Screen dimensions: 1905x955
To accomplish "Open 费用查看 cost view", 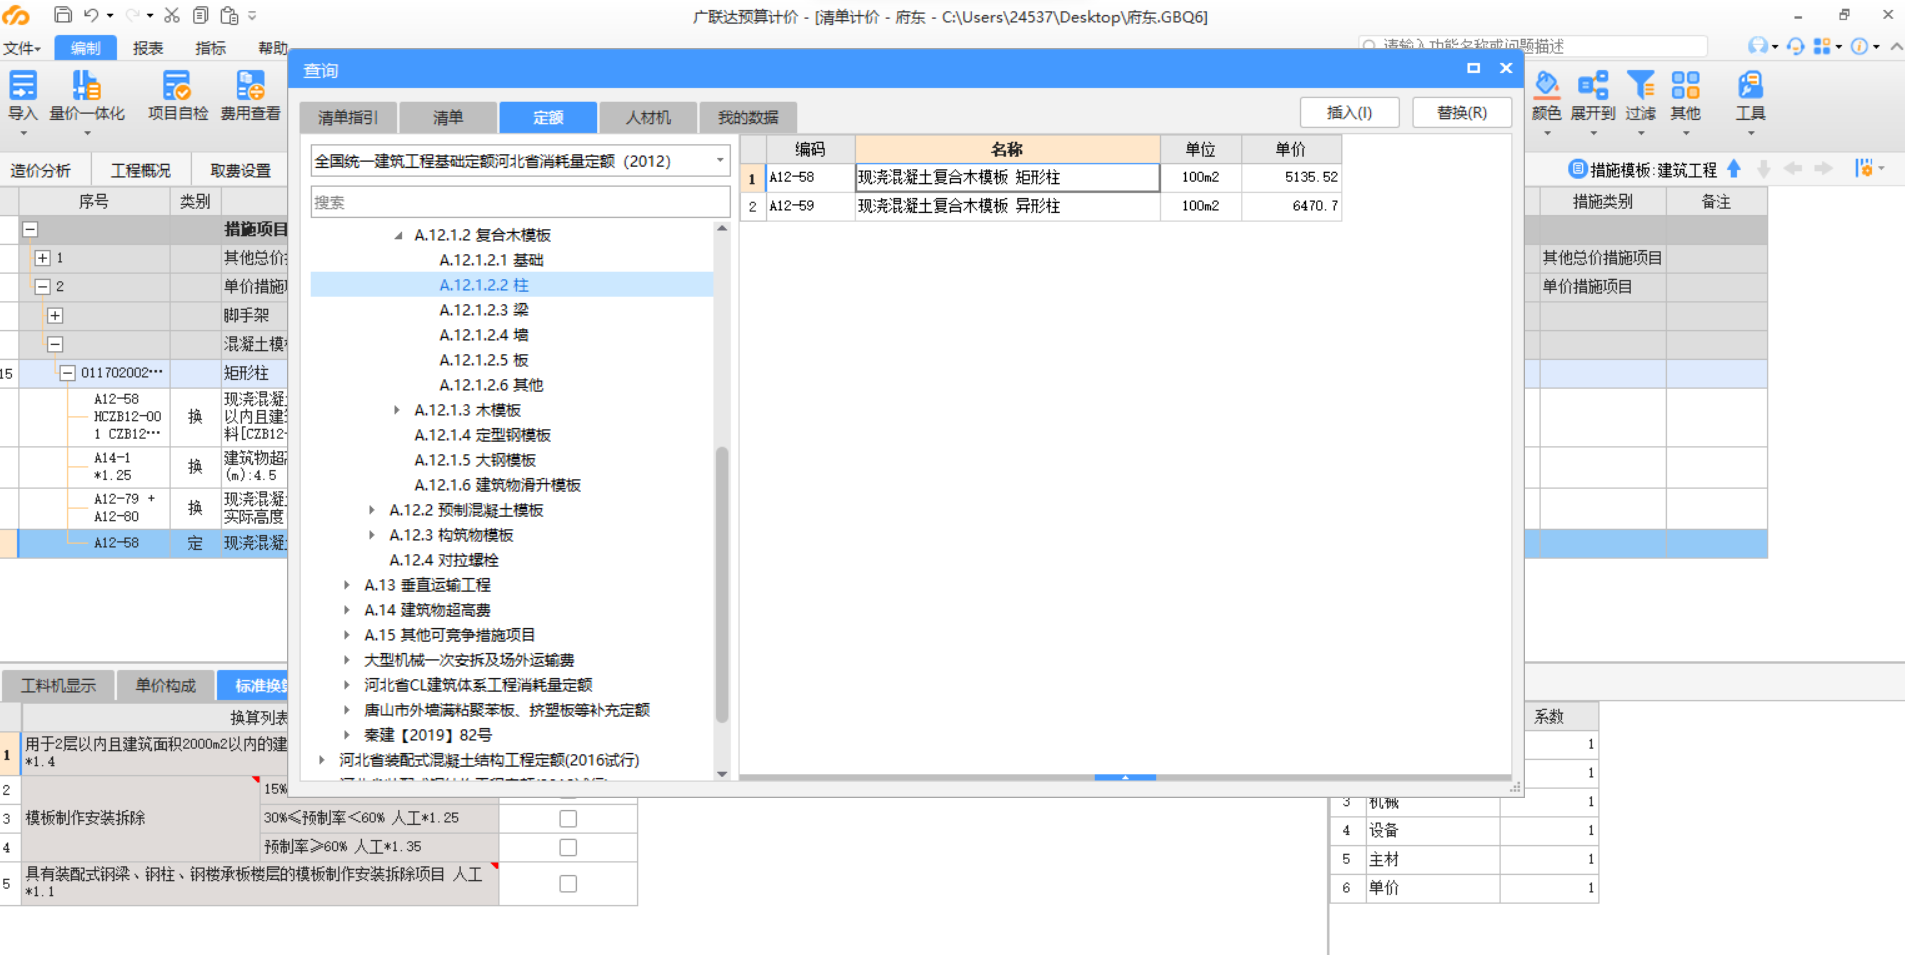I will 250,97.
